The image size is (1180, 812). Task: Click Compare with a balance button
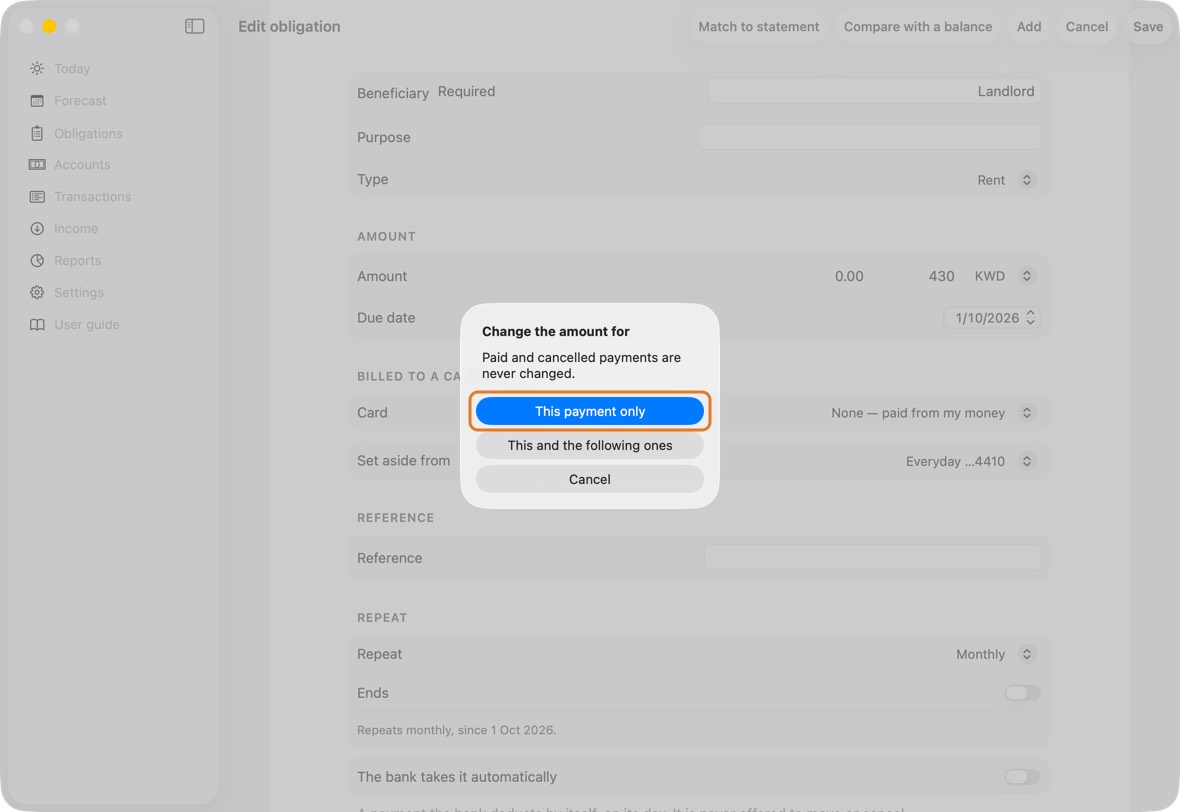tap(917, 26)
